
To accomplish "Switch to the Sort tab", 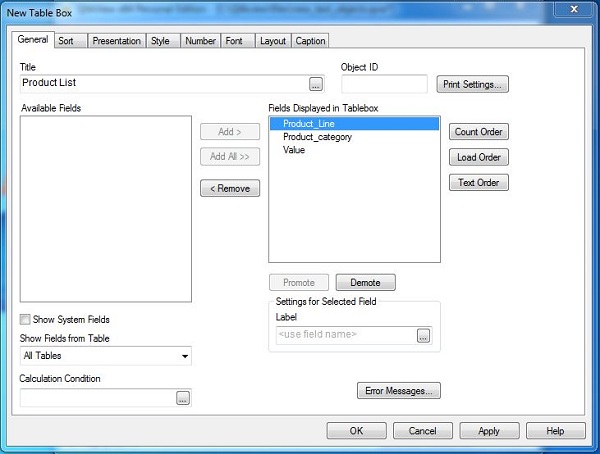I will point(66,41).
